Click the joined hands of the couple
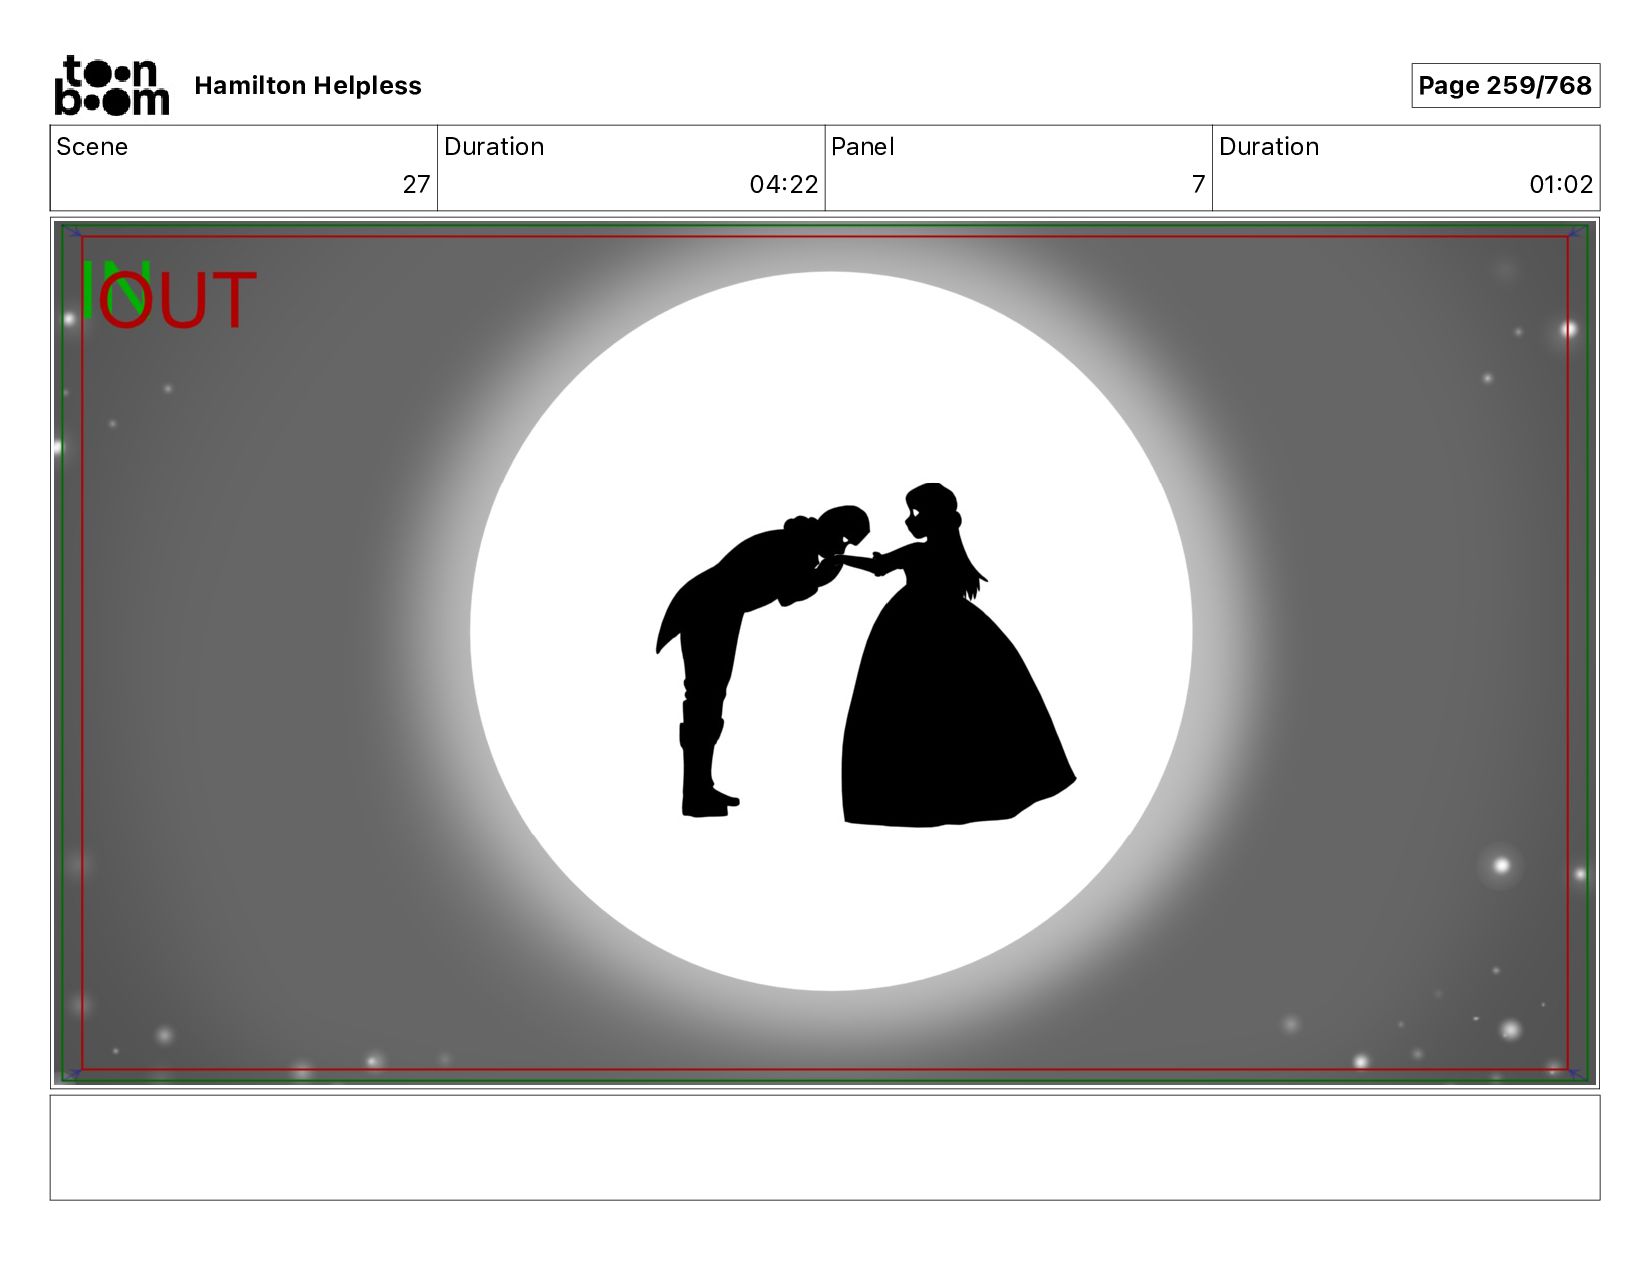Image resolution: width=1650 pixels, height=1275 pixels. click(862, 560)
